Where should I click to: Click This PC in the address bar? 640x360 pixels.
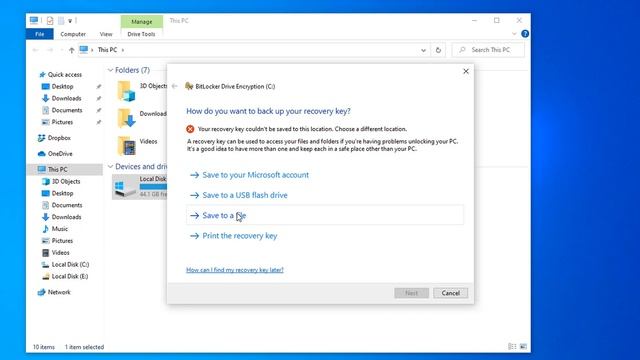point(107,50)
